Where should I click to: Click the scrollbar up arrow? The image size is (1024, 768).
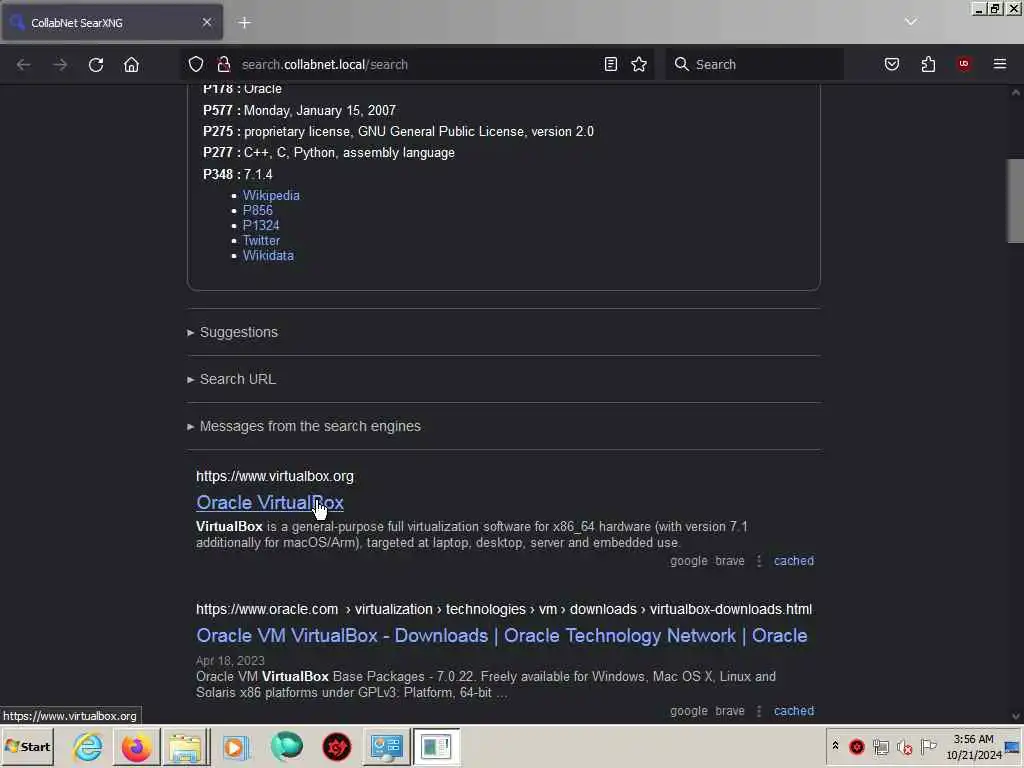pyautogui.click(x=1016, y=93)
